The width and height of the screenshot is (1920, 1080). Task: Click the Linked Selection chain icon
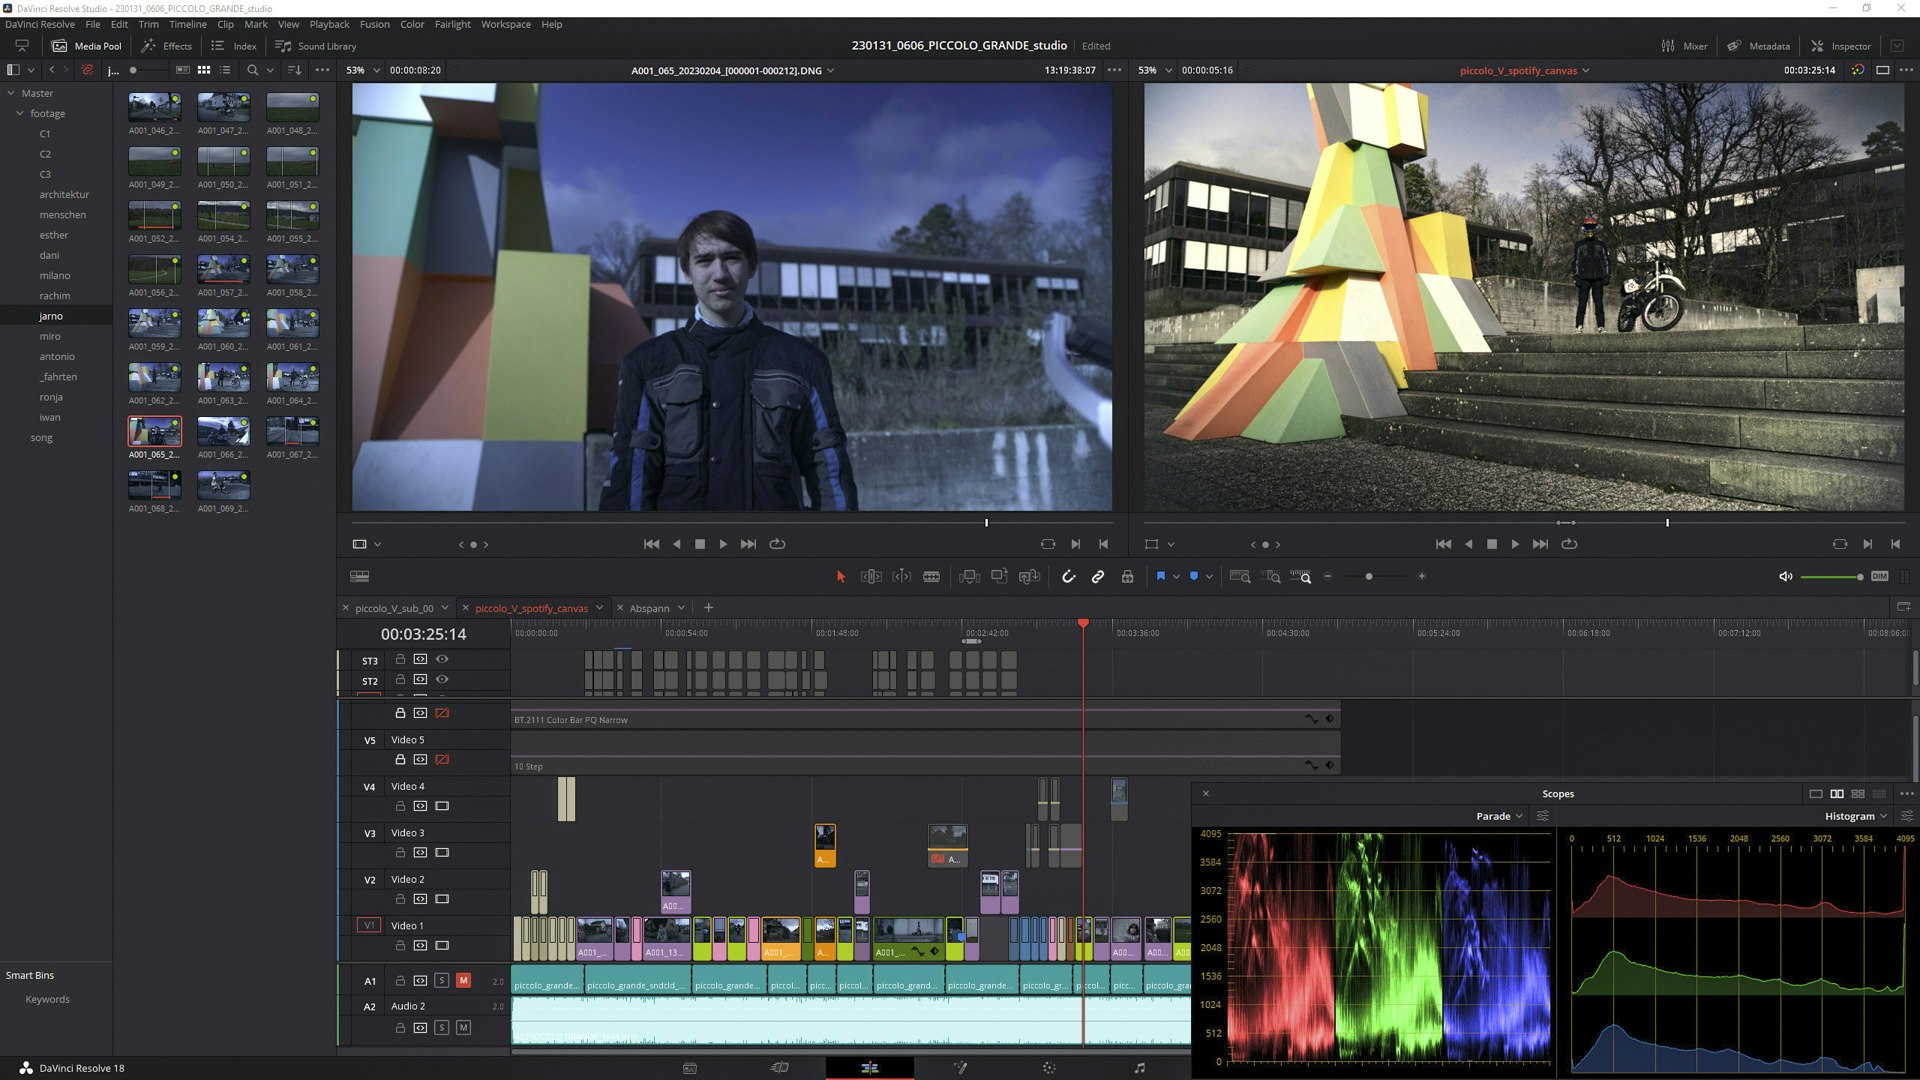pos(1098,577)
